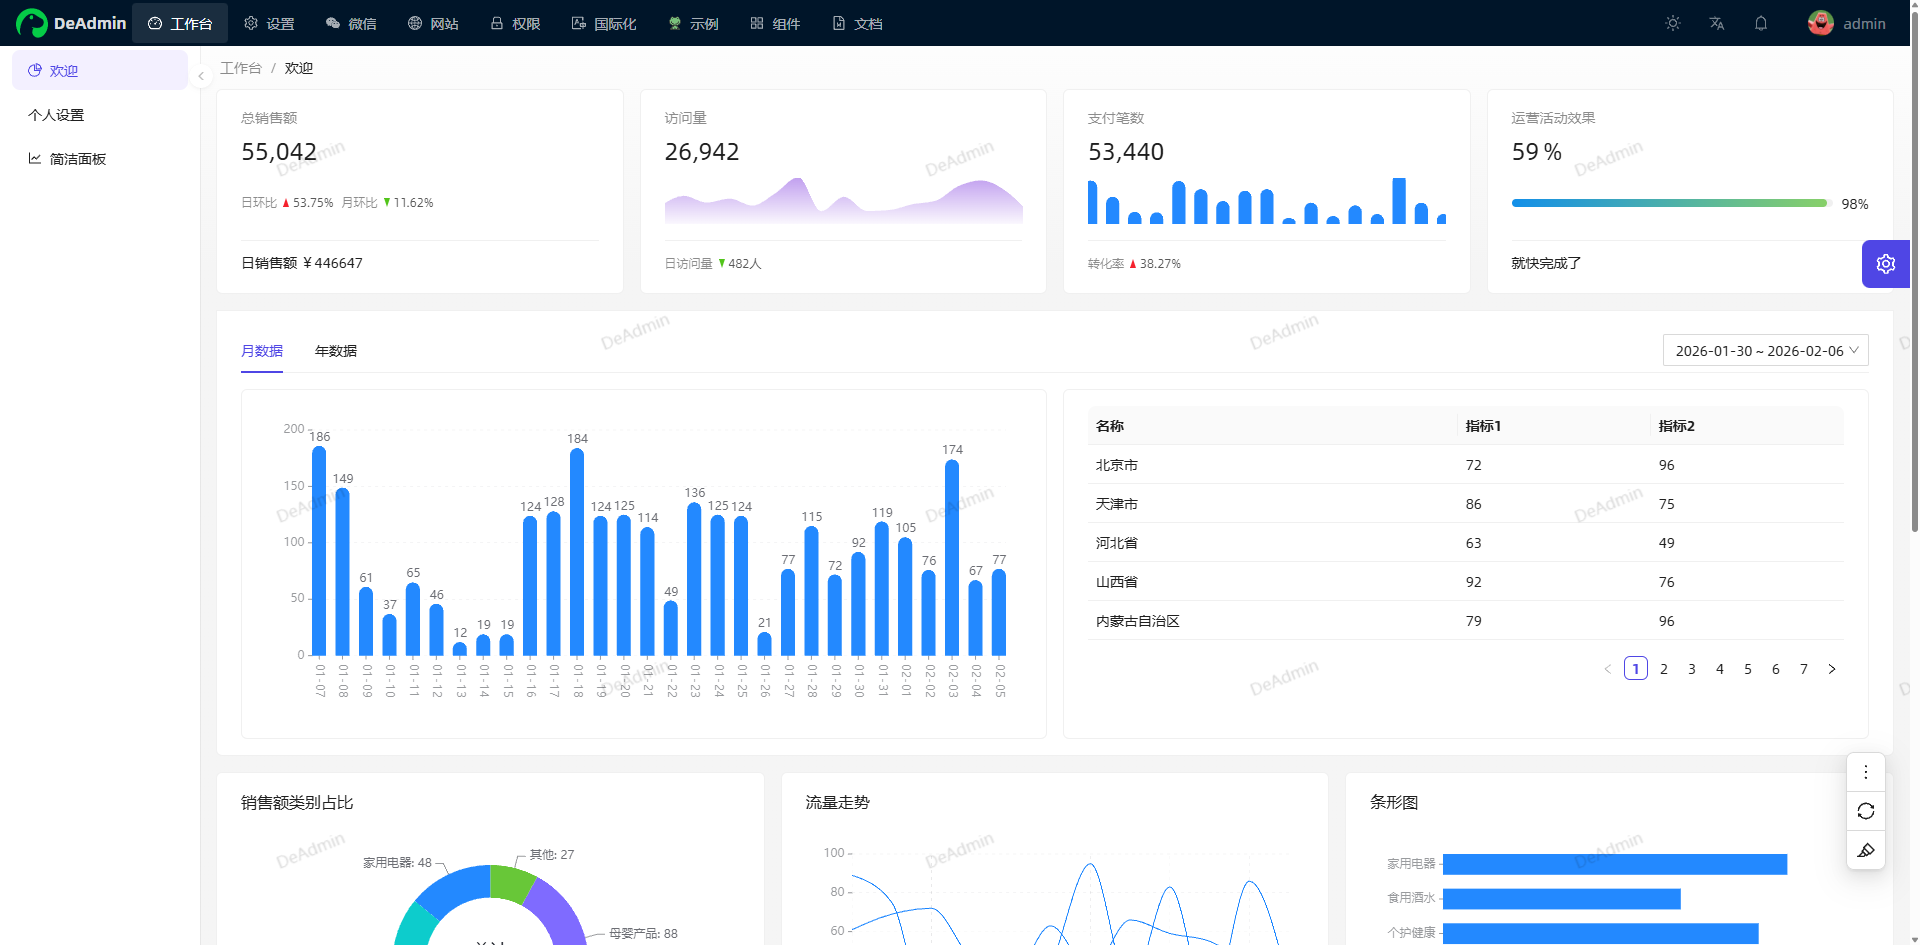
Task: Go to page 3 of the table
Action: pos(1692,669)
